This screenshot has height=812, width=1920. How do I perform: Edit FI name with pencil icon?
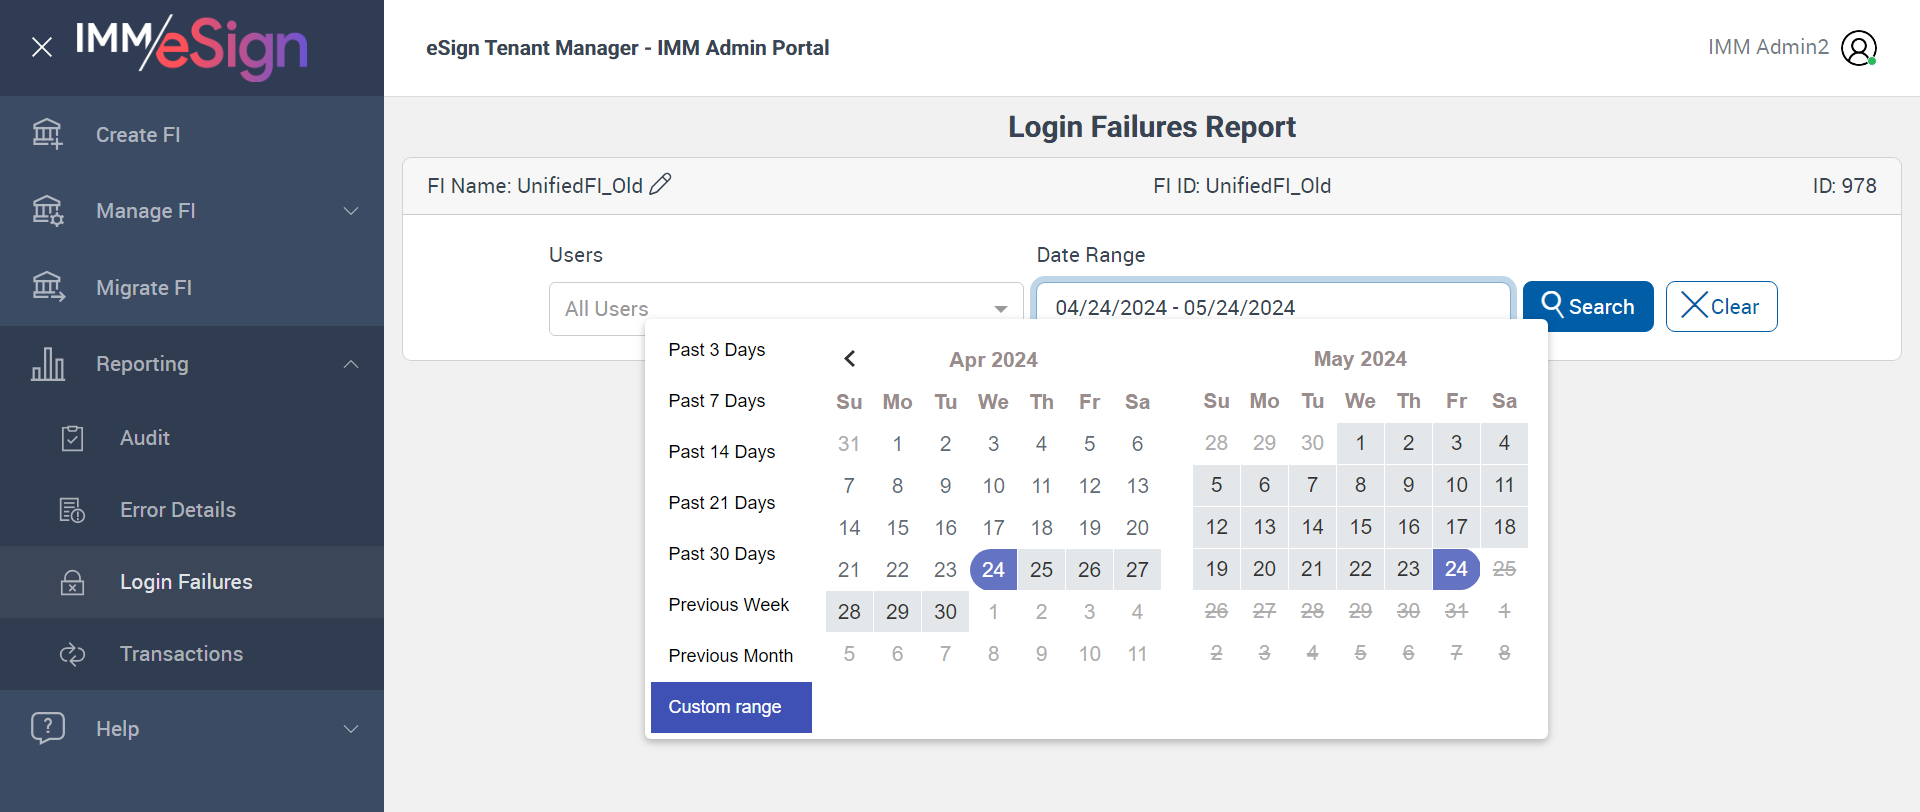point(660,185)
